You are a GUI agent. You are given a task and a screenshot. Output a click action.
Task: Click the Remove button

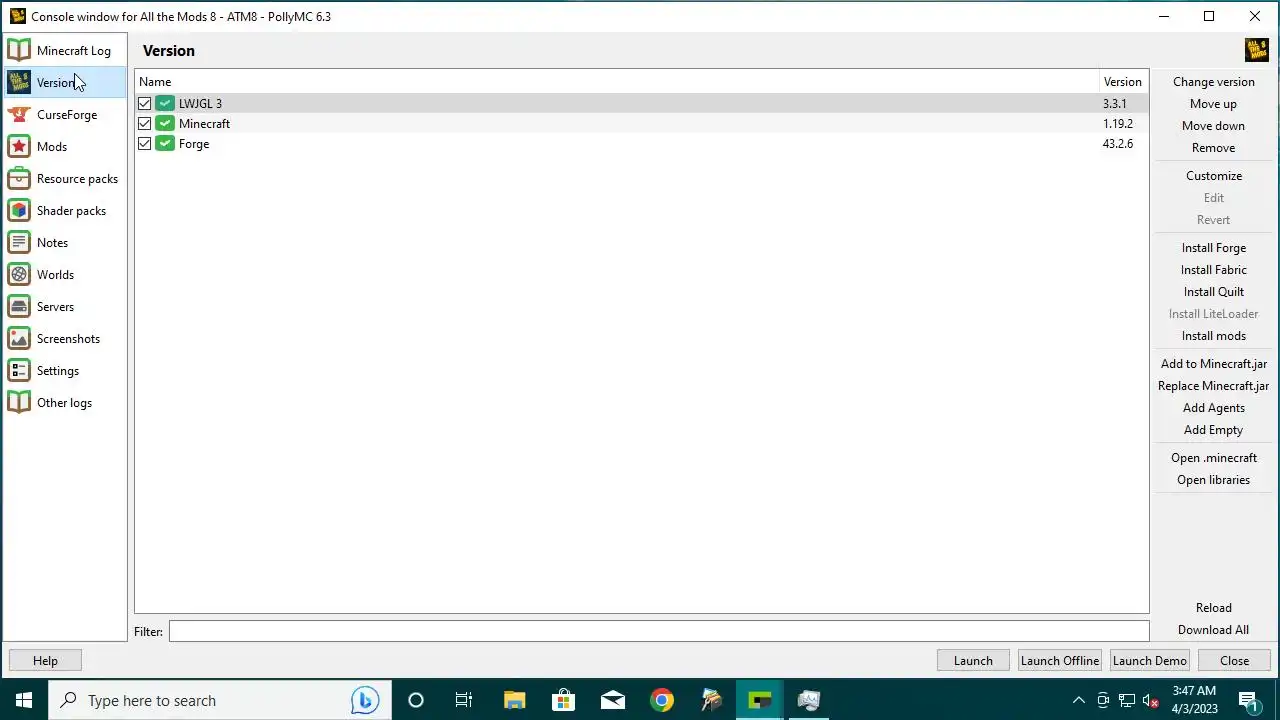[x=1213, y=148]
